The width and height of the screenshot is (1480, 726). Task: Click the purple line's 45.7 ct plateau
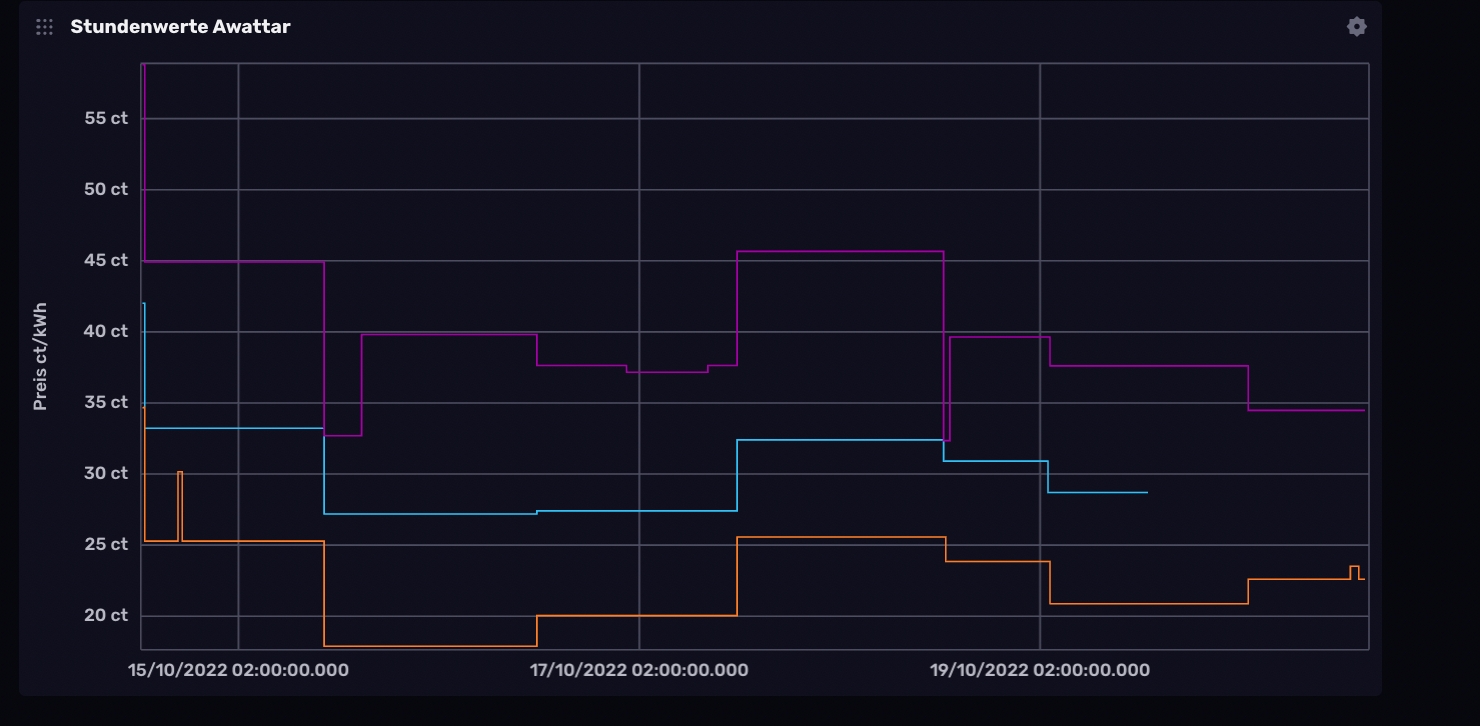coord(840,251)
